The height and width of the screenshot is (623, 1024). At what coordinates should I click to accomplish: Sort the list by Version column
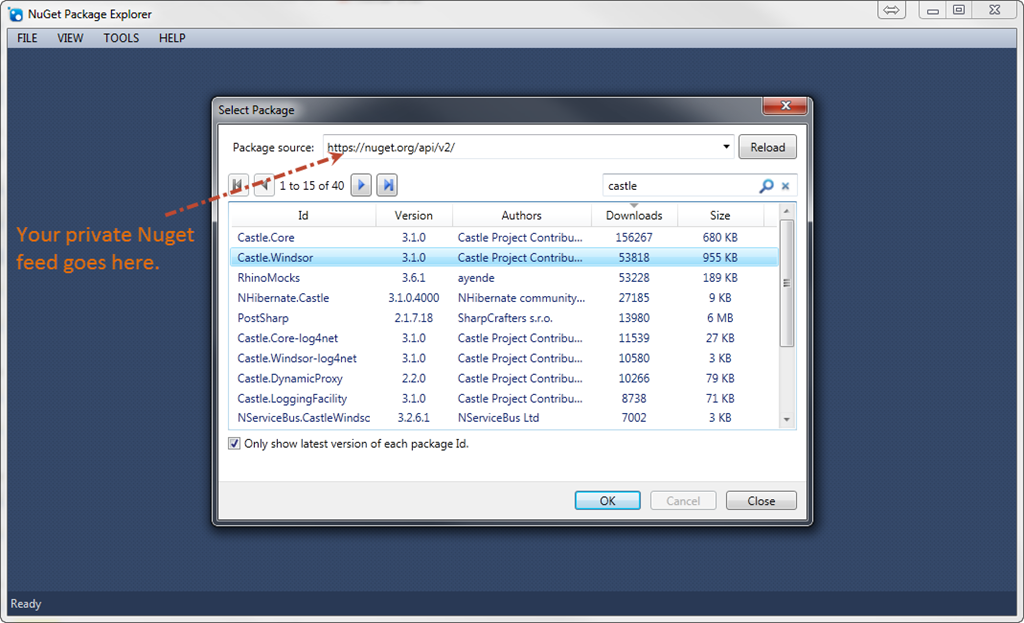coord(414,215)
